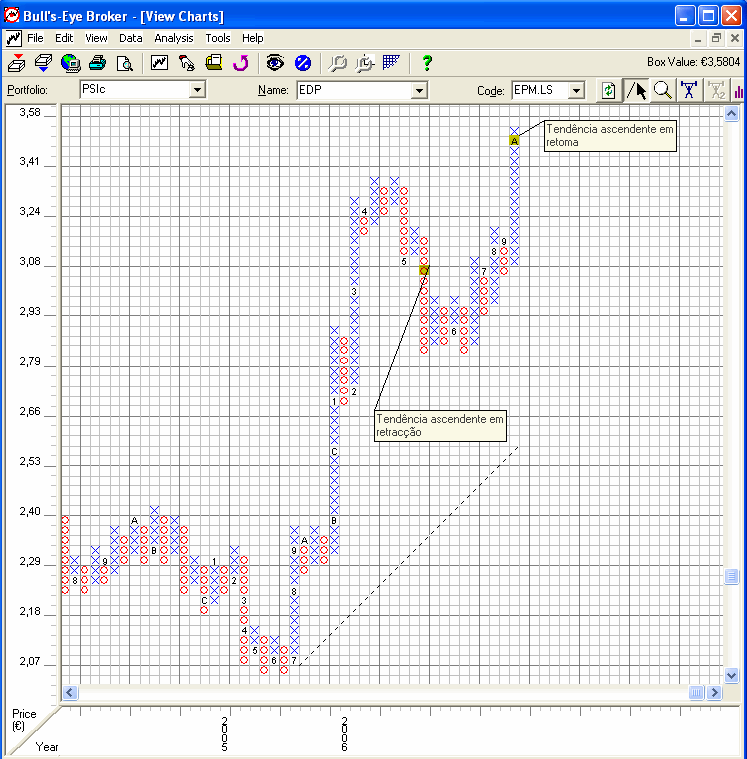Viewport: 747px width, 759px height.
Task: Click the horizontal scrollbar right arrow
Action: point(715,693)
